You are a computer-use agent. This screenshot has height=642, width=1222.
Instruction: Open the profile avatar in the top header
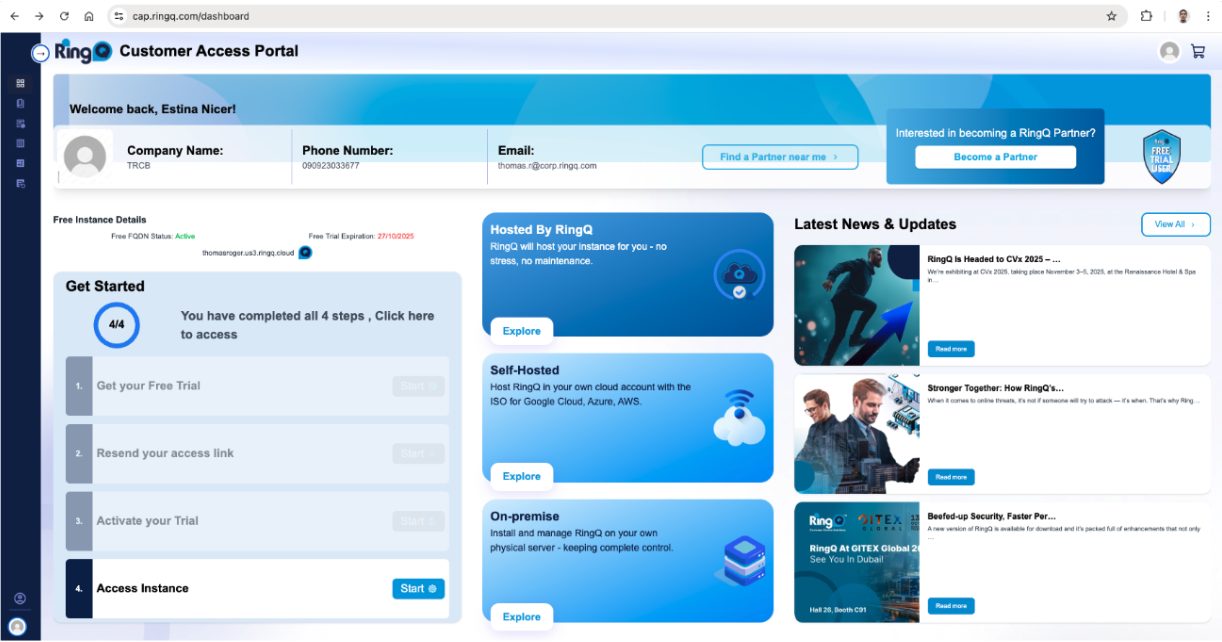(1169, 52)
